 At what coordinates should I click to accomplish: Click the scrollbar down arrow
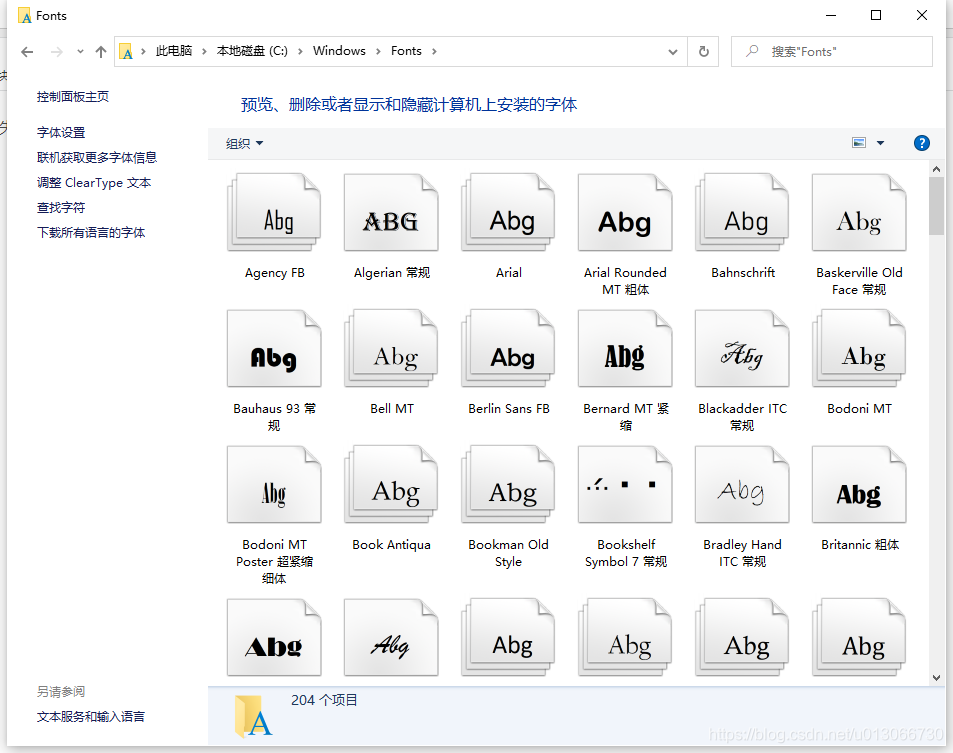click(936, 677)
